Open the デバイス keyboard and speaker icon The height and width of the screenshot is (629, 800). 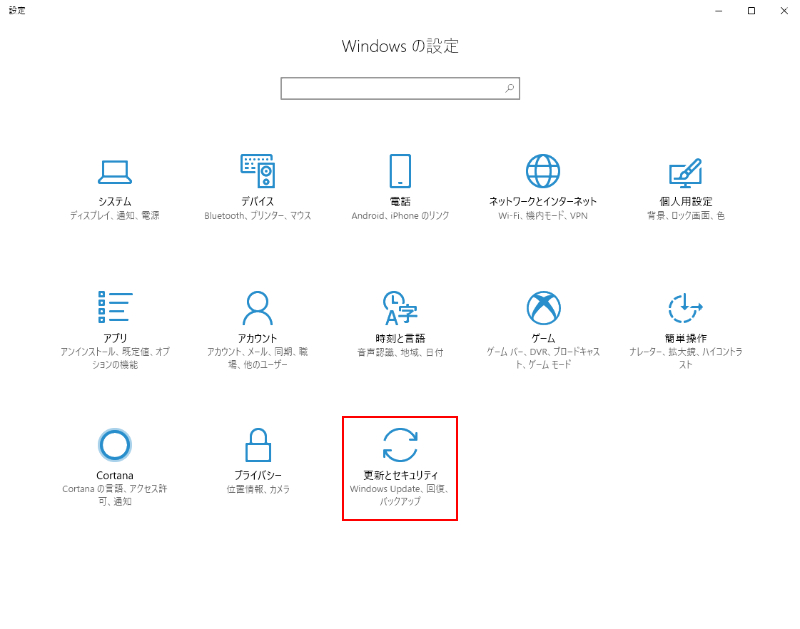point(258,171)
